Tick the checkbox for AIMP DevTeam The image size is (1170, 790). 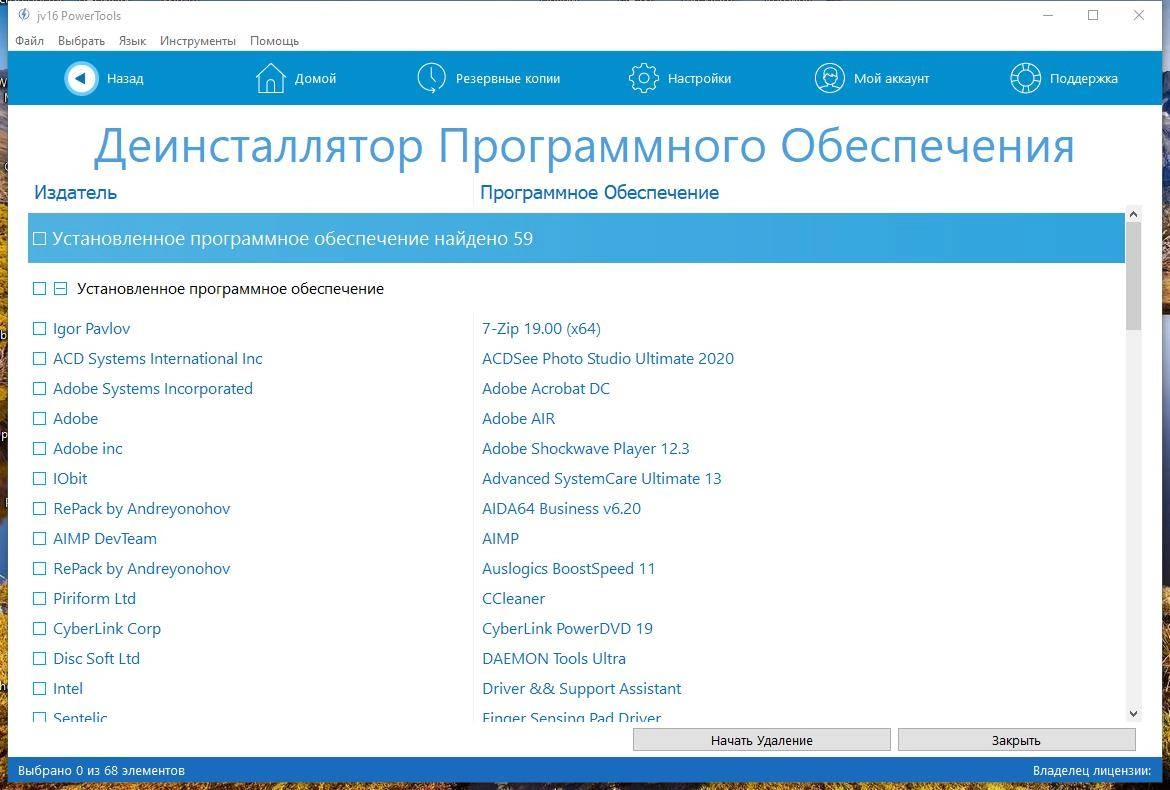coord(40,539)
